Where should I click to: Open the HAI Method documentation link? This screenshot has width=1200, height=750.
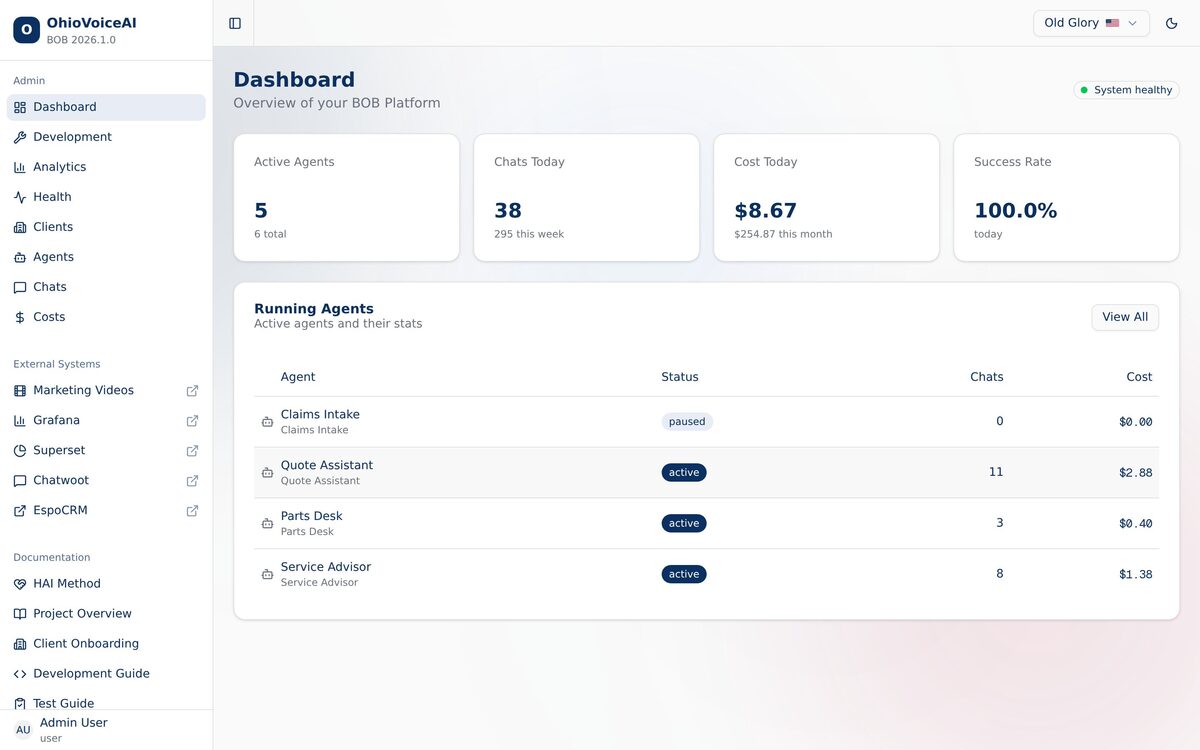(66, 584)
